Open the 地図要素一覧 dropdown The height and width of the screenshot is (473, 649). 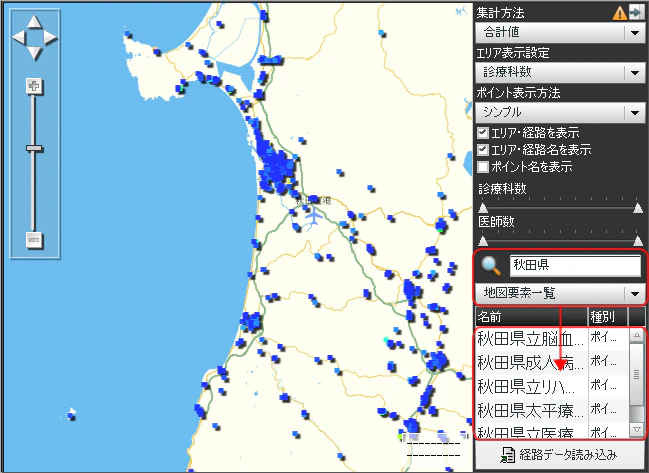(x=560, y=293)
